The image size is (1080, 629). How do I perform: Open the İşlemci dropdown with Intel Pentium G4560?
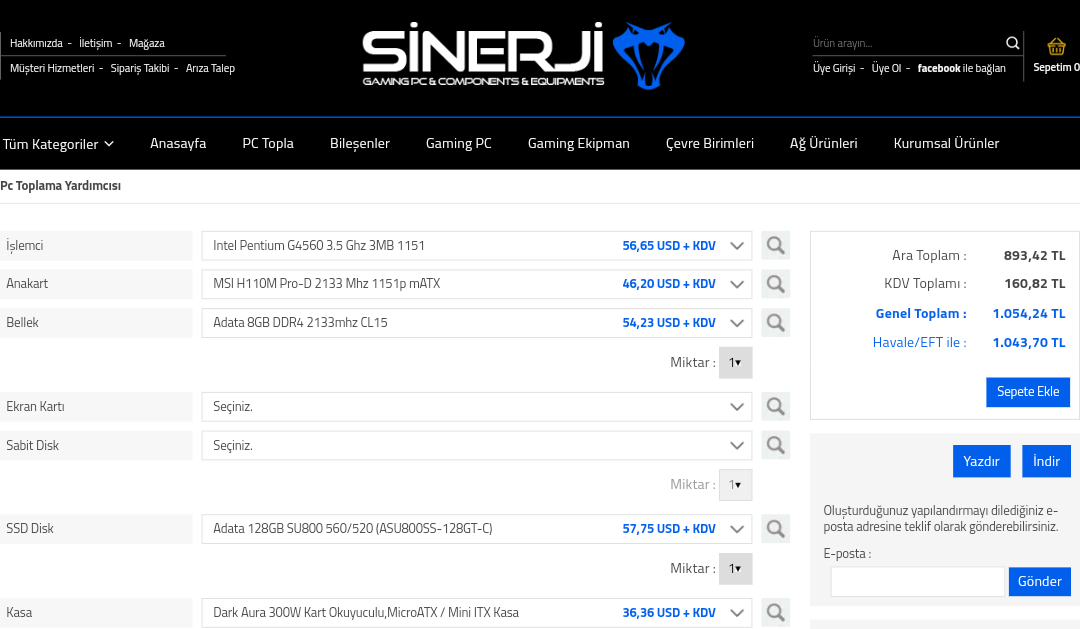(477, 246)
